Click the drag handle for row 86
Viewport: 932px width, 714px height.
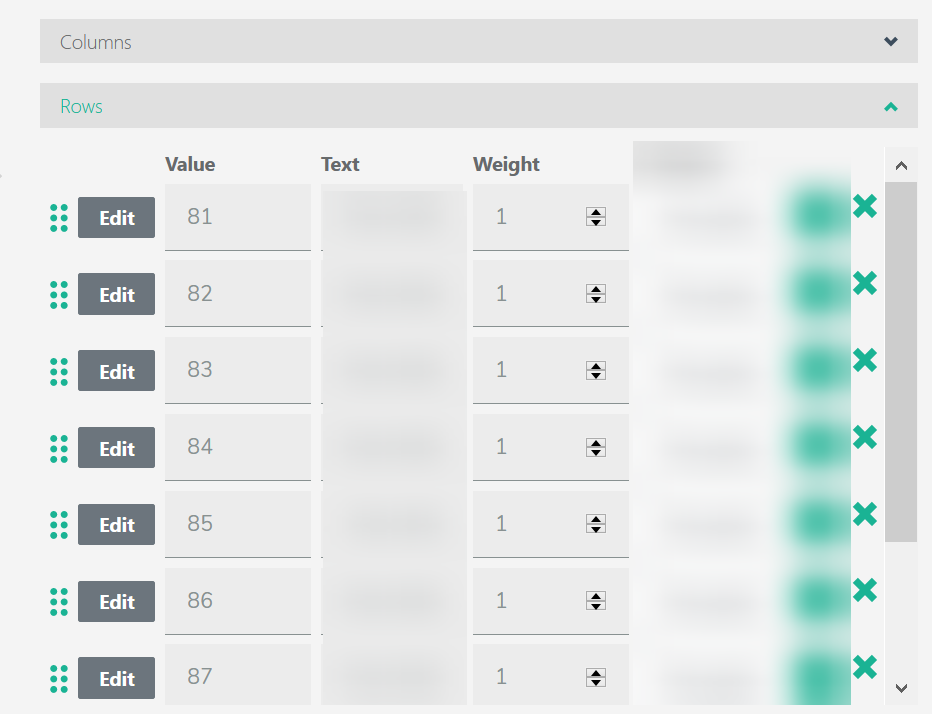(x=59, y=602)
